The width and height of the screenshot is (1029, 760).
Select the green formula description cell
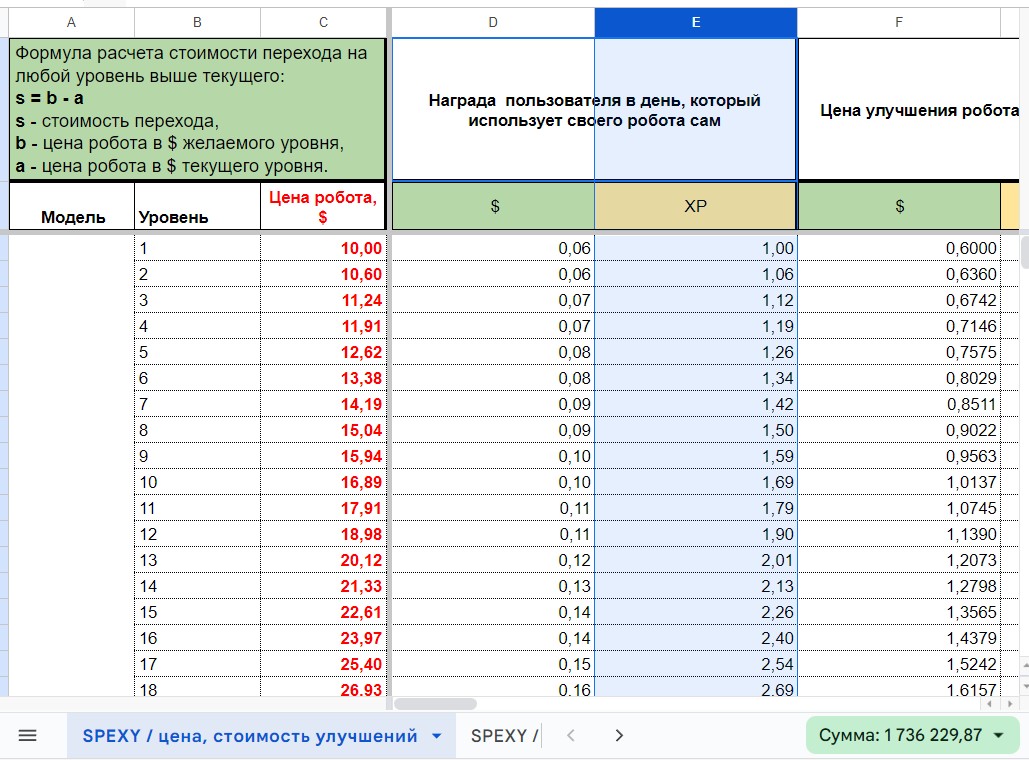pos(197,110)
